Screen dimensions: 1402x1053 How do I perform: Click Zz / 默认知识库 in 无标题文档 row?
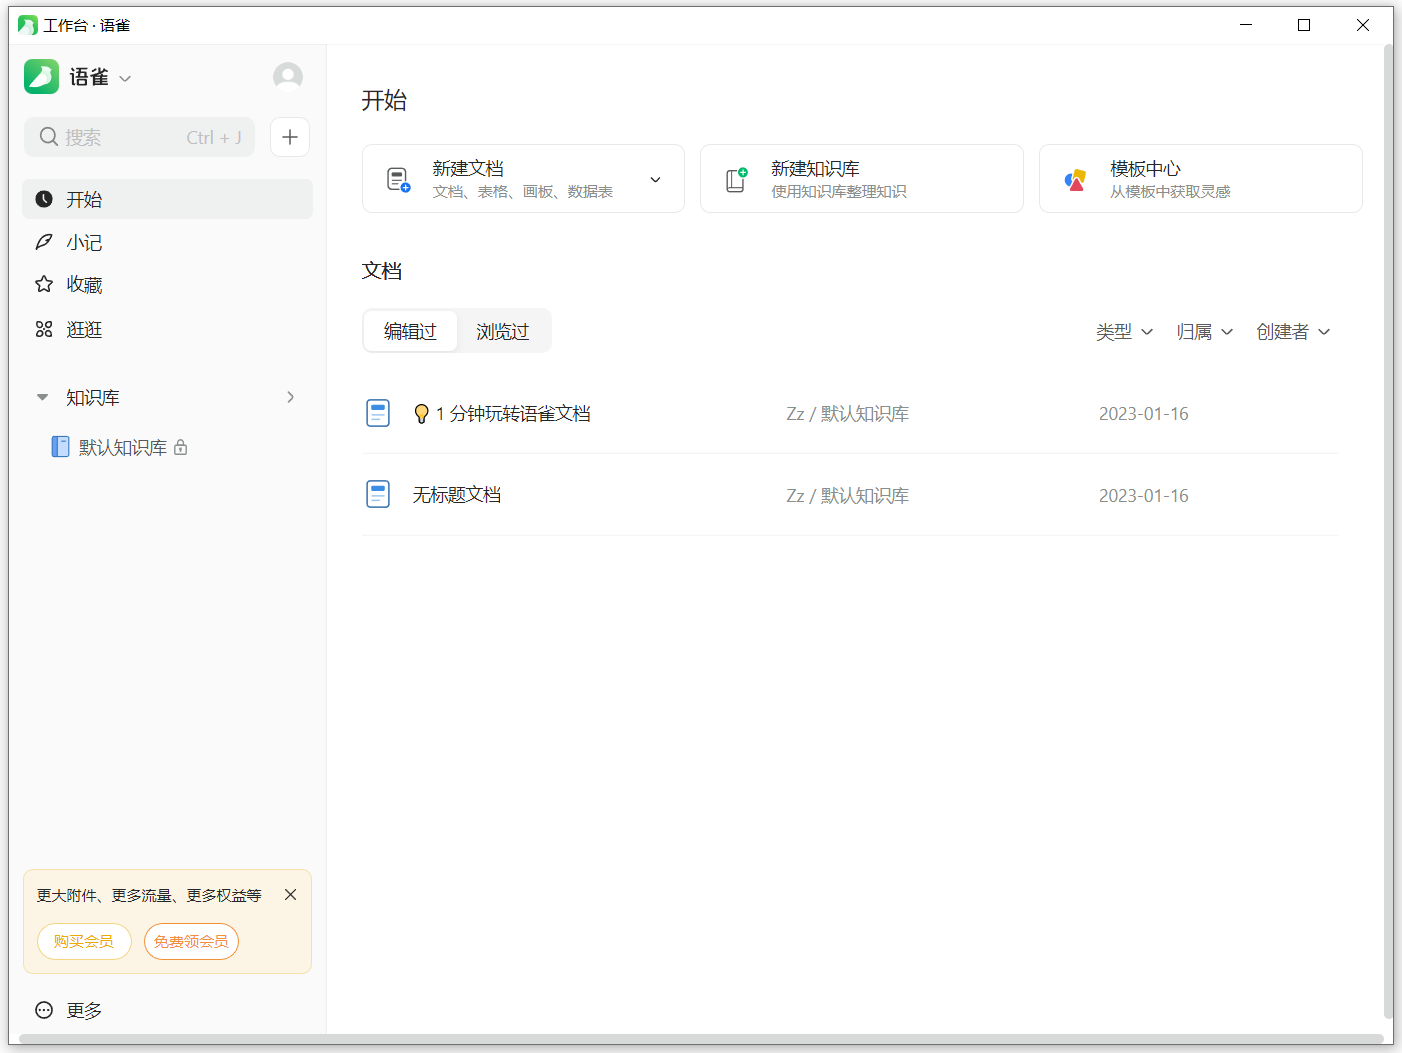click(848, 495)
